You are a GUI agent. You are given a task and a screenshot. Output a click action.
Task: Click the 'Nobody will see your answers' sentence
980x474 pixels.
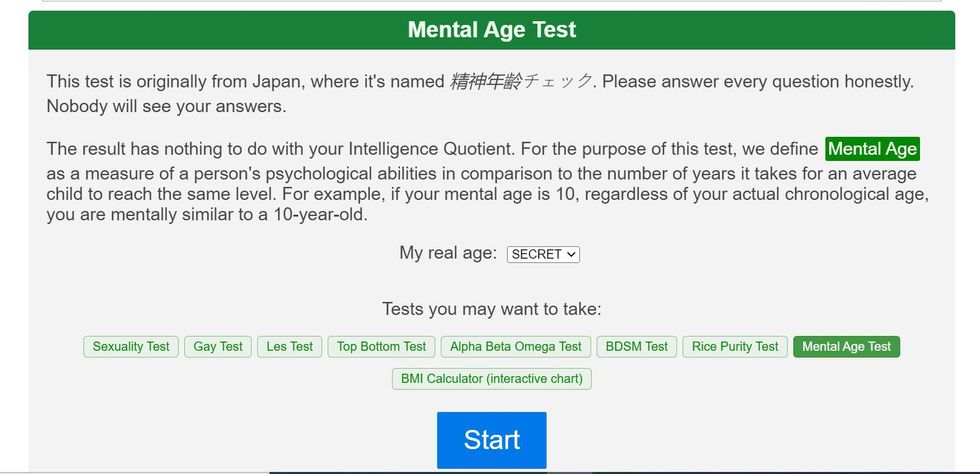(x=166, y=106)
